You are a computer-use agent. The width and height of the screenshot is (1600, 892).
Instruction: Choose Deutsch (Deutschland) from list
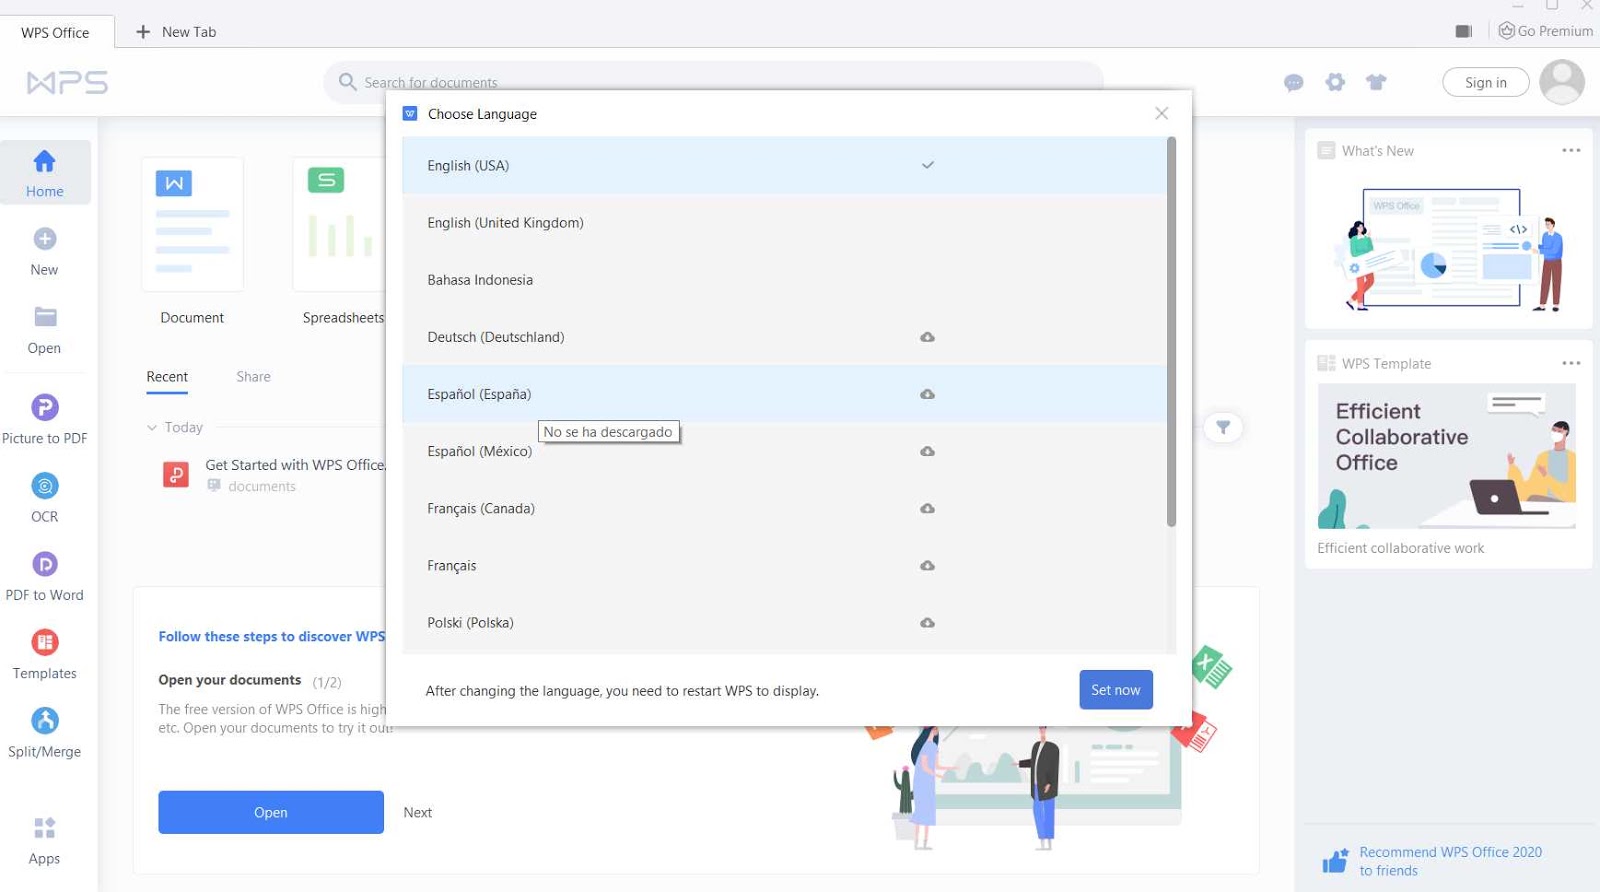click(784, 336)
